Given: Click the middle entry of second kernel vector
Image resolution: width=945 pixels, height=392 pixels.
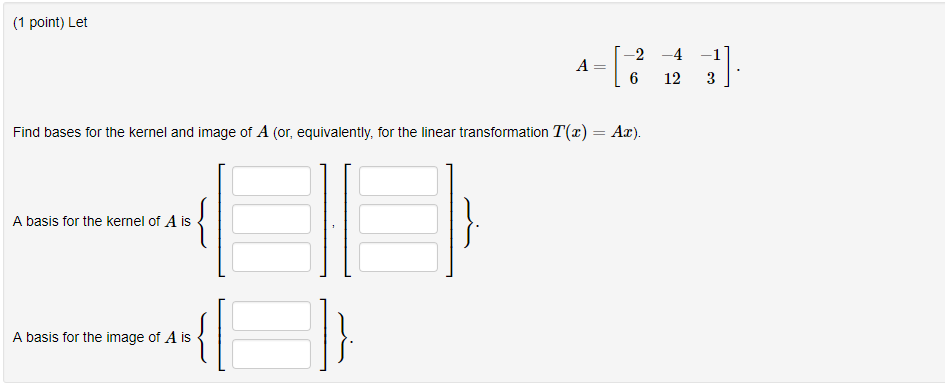Looking at the screenshot, I should point(398,219).
